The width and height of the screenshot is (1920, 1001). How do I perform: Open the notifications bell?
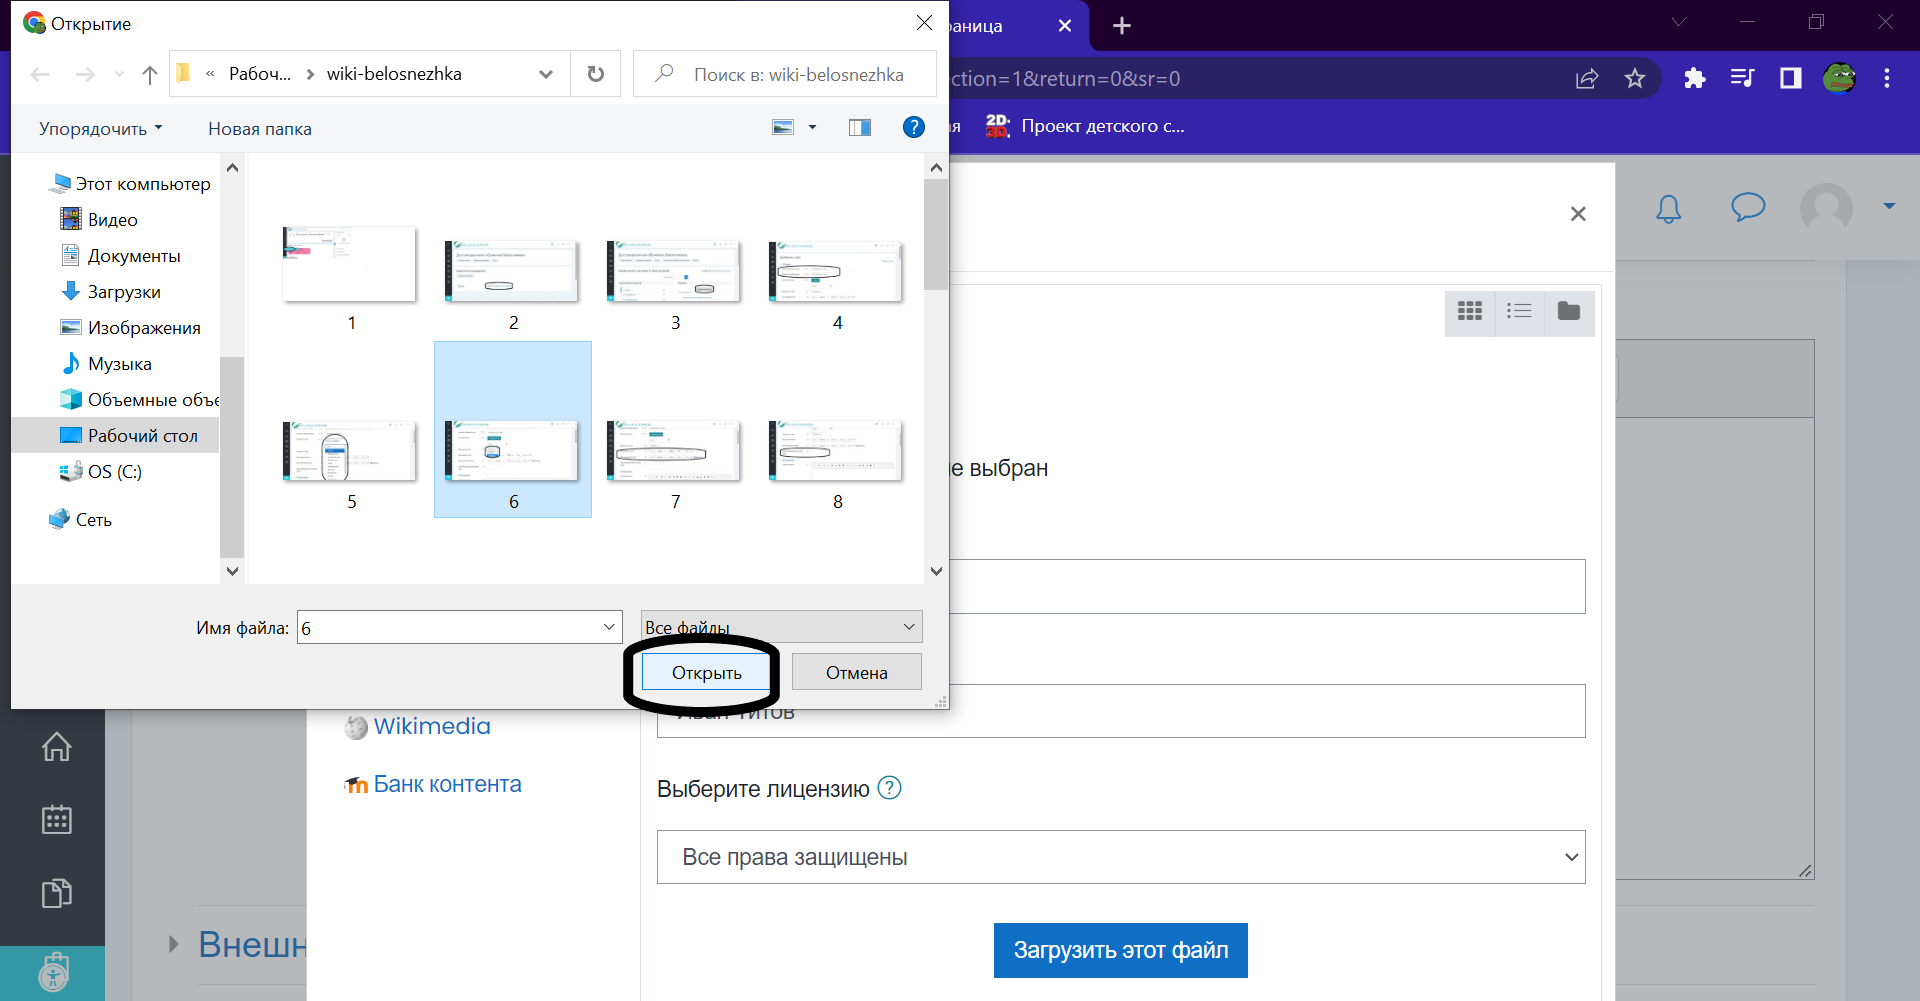pos(1668,208)
